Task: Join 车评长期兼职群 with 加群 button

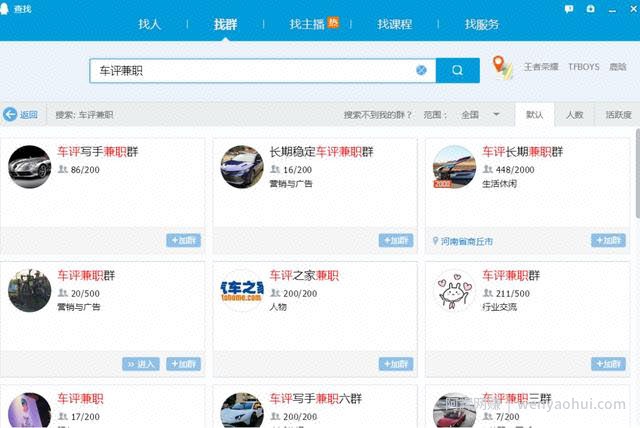Action: (608, 240)
